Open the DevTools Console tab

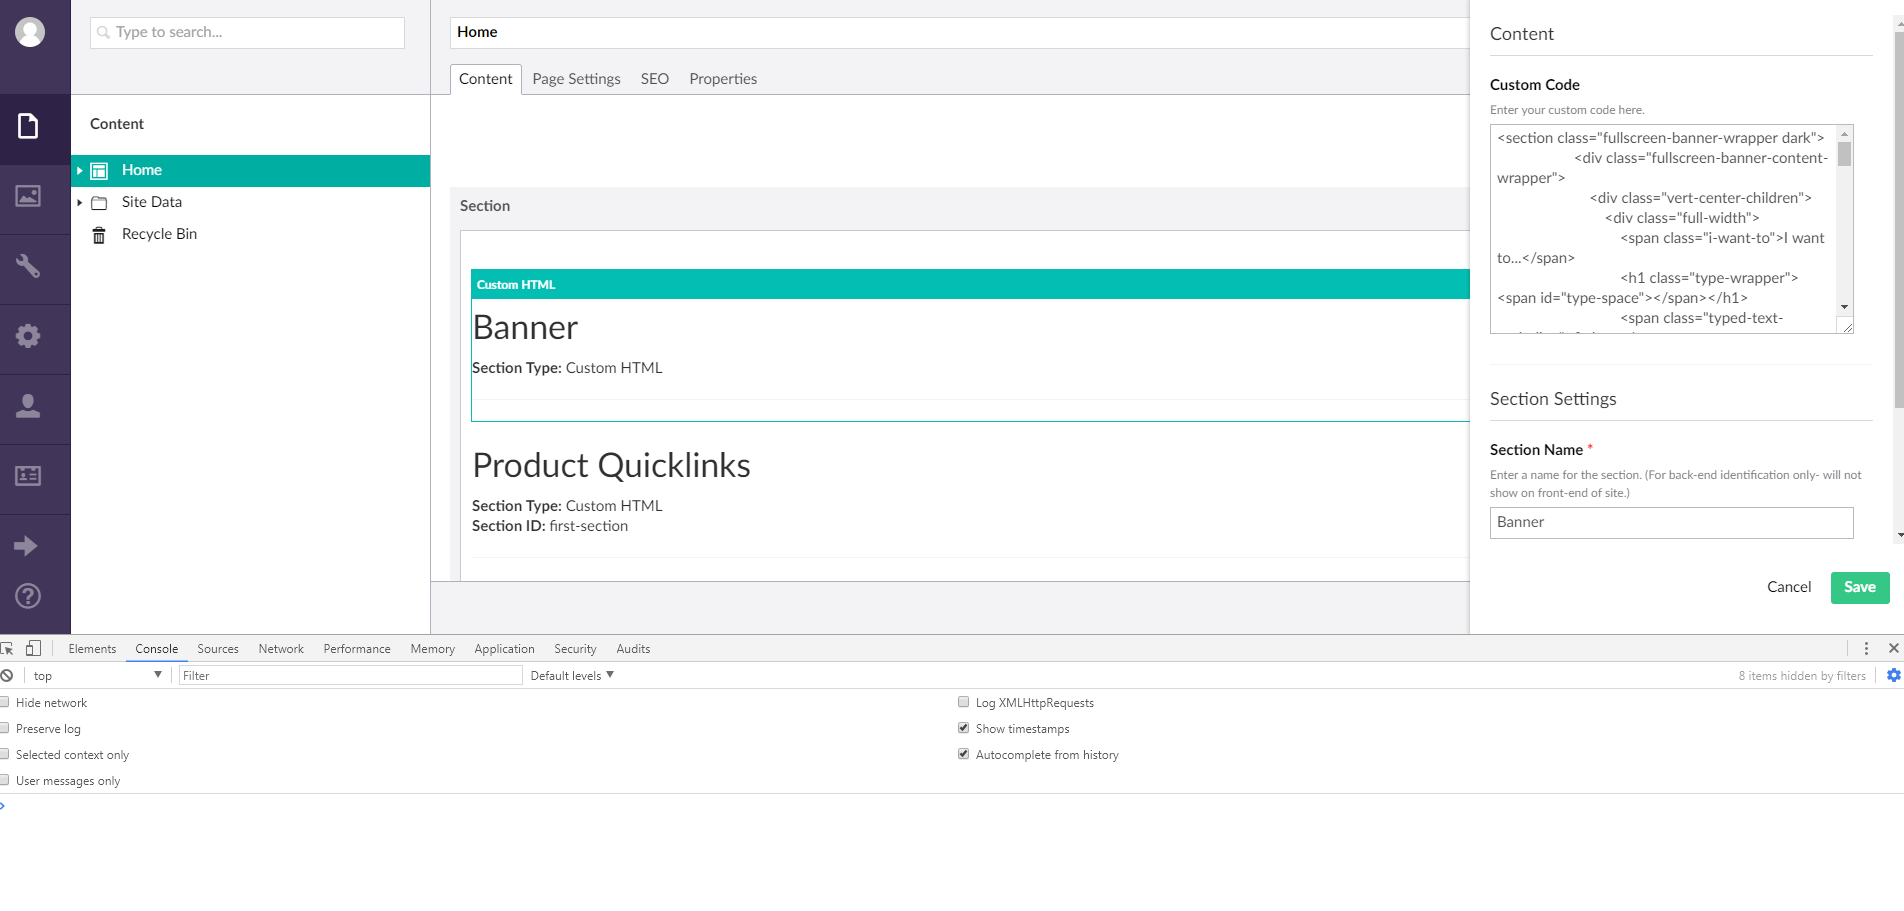coord(157,649)
